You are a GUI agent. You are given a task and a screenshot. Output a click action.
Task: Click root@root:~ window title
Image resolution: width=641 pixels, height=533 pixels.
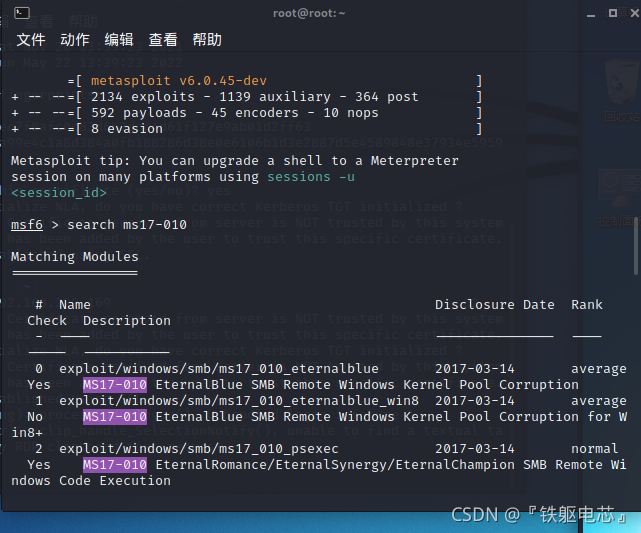(x=309, y=13)
